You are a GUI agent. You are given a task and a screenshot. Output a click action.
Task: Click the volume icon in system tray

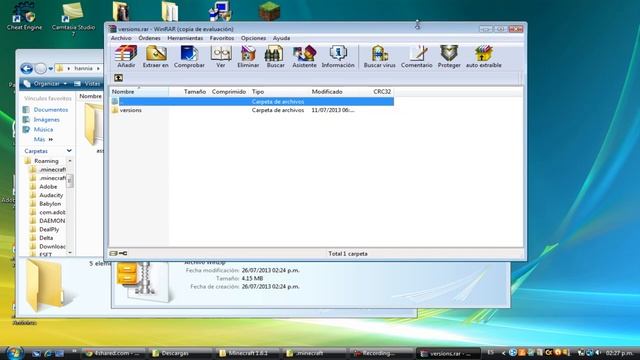click(598, 352)
